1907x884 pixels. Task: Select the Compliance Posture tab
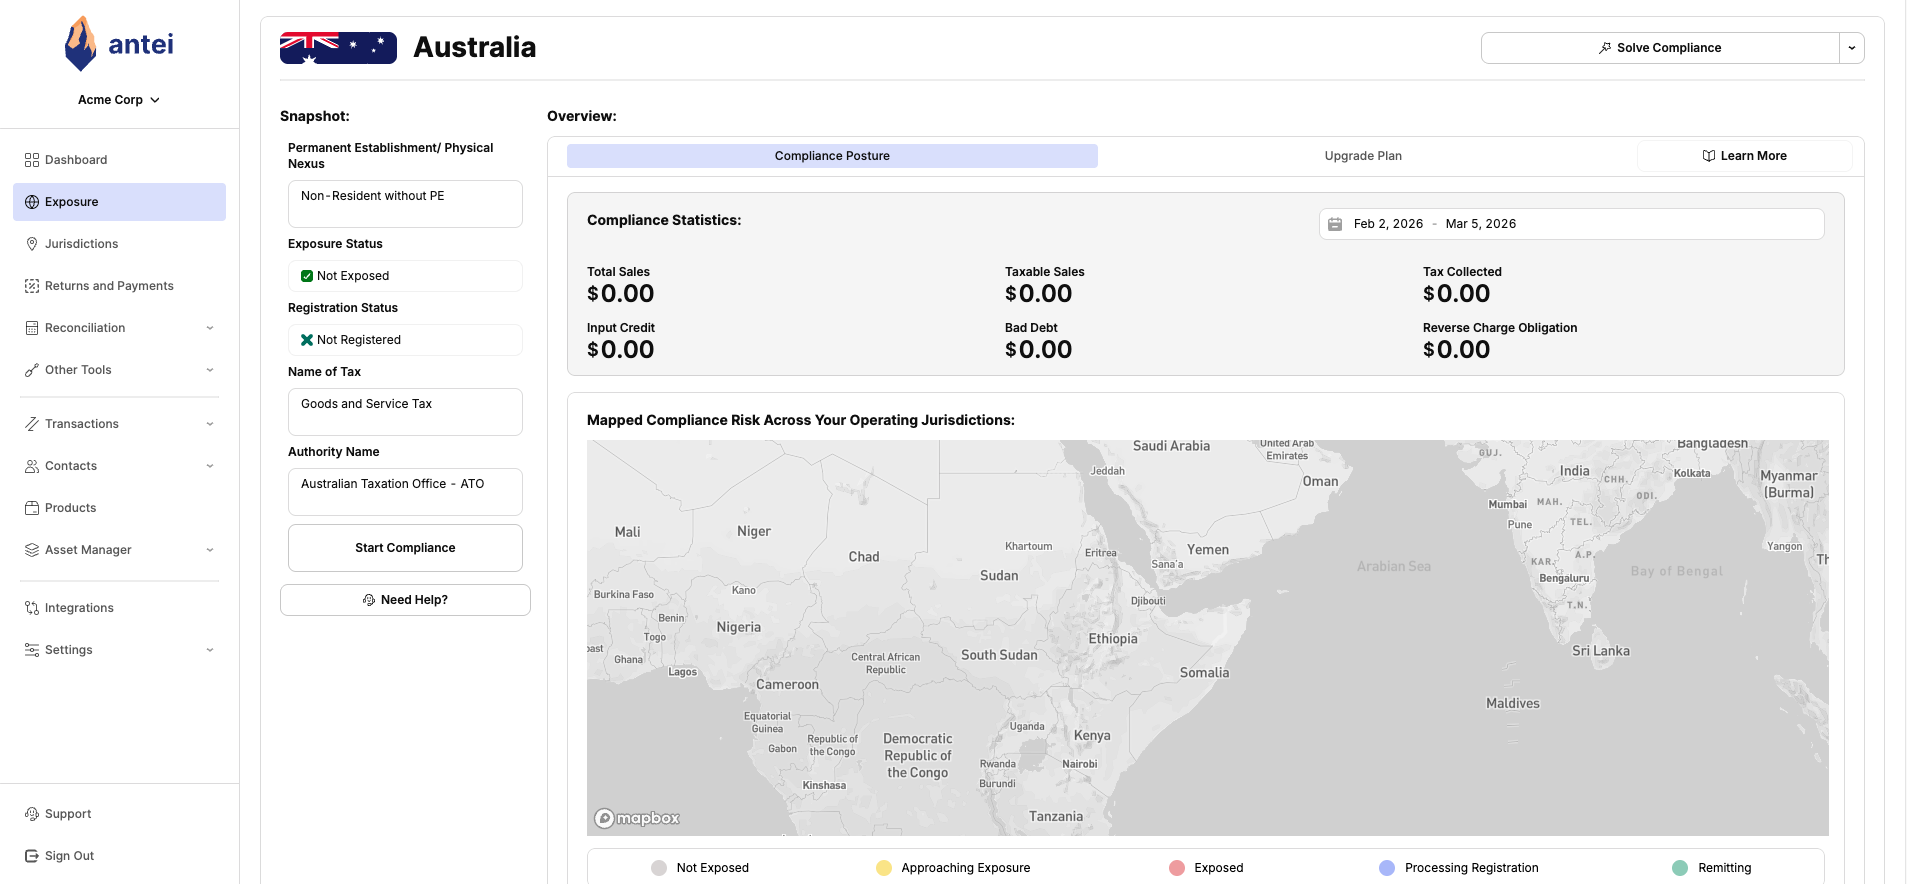coord(832,156)
